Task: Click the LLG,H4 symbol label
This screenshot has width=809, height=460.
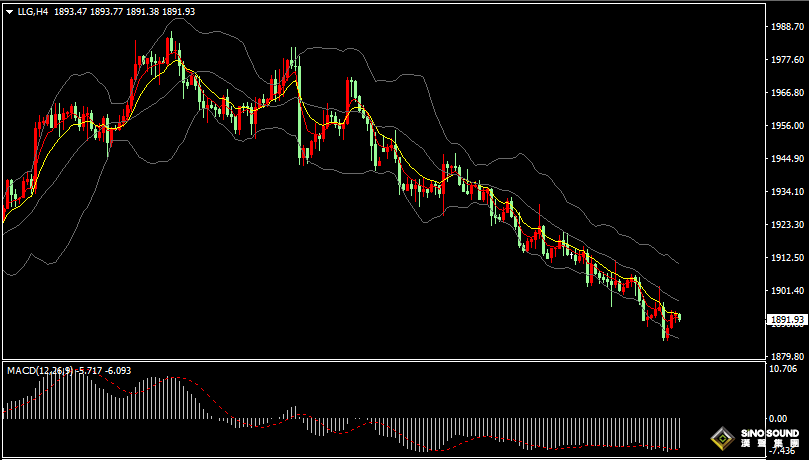Action: point(32,12)
